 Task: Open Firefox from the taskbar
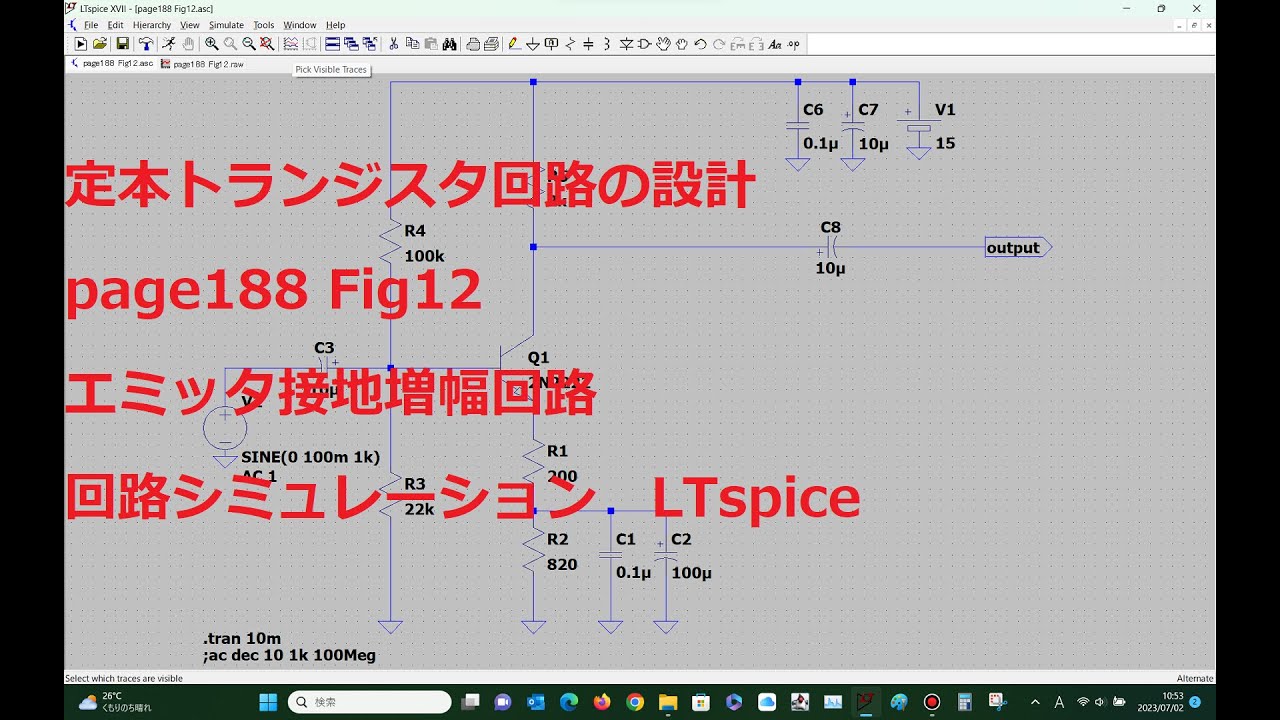coord(601,702)
